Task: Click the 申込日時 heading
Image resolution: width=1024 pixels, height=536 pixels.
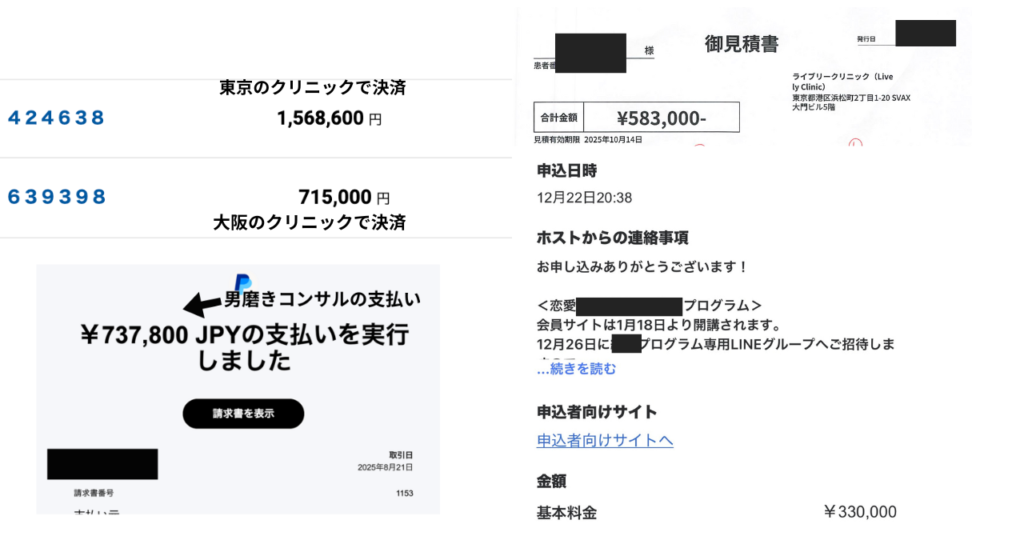Action: (x=568, y=171)
